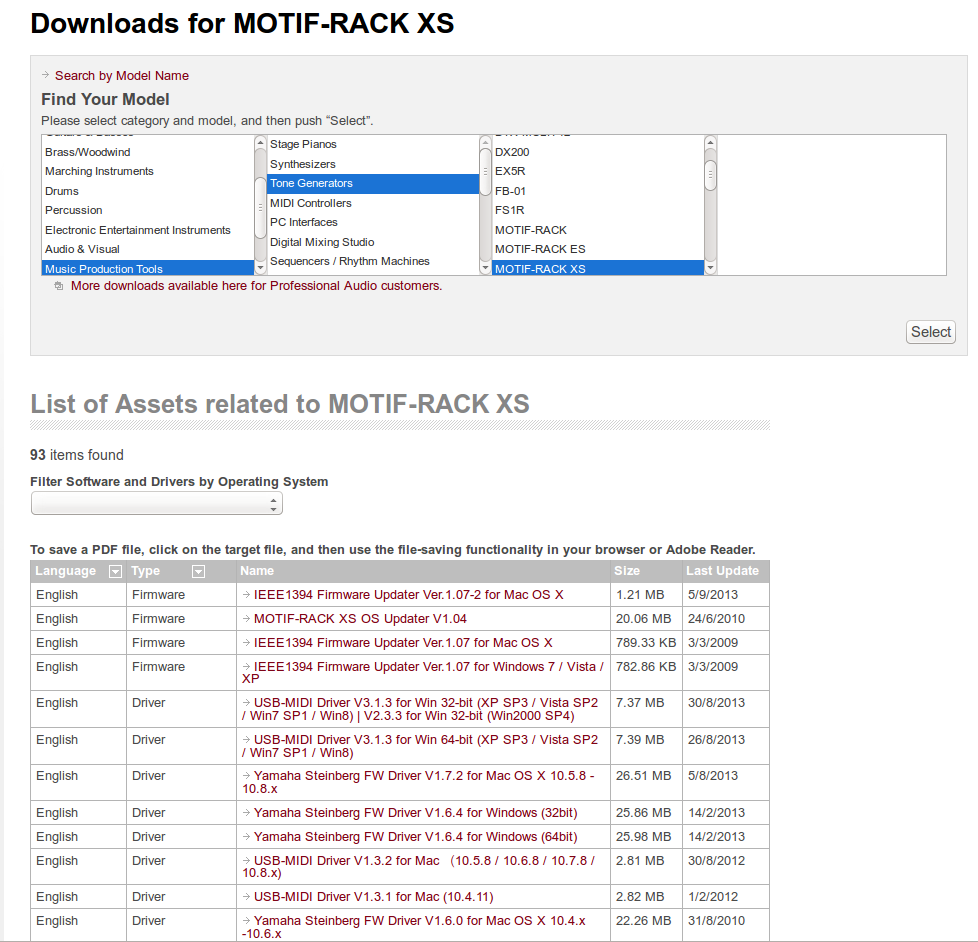Open Yamaha Steinberg FW Driver V1.7.2 Mac link
This screenshot has width=978, height=942.
[418, 782]
